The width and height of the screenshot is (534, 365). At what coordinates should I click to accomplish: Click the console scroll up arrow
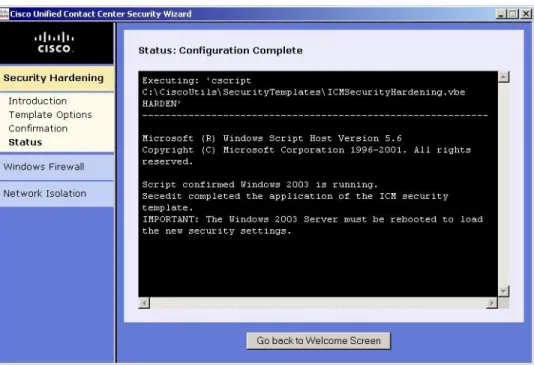pyautogui.click(x=504, y=77)
